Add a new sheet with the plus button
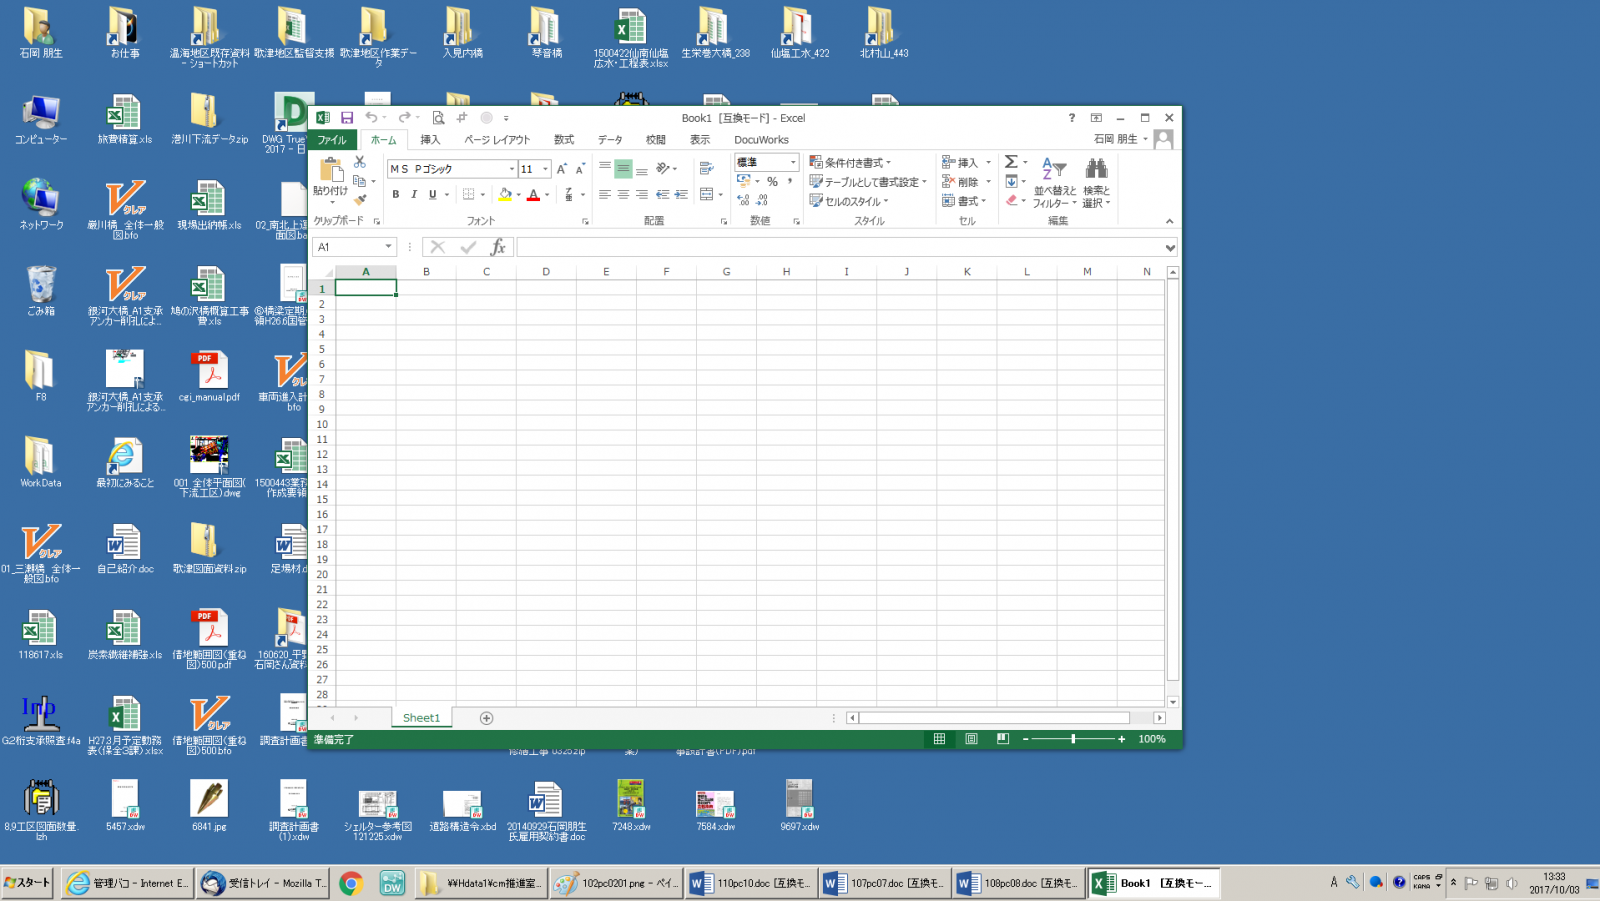1600x901 pixels. 486,718
